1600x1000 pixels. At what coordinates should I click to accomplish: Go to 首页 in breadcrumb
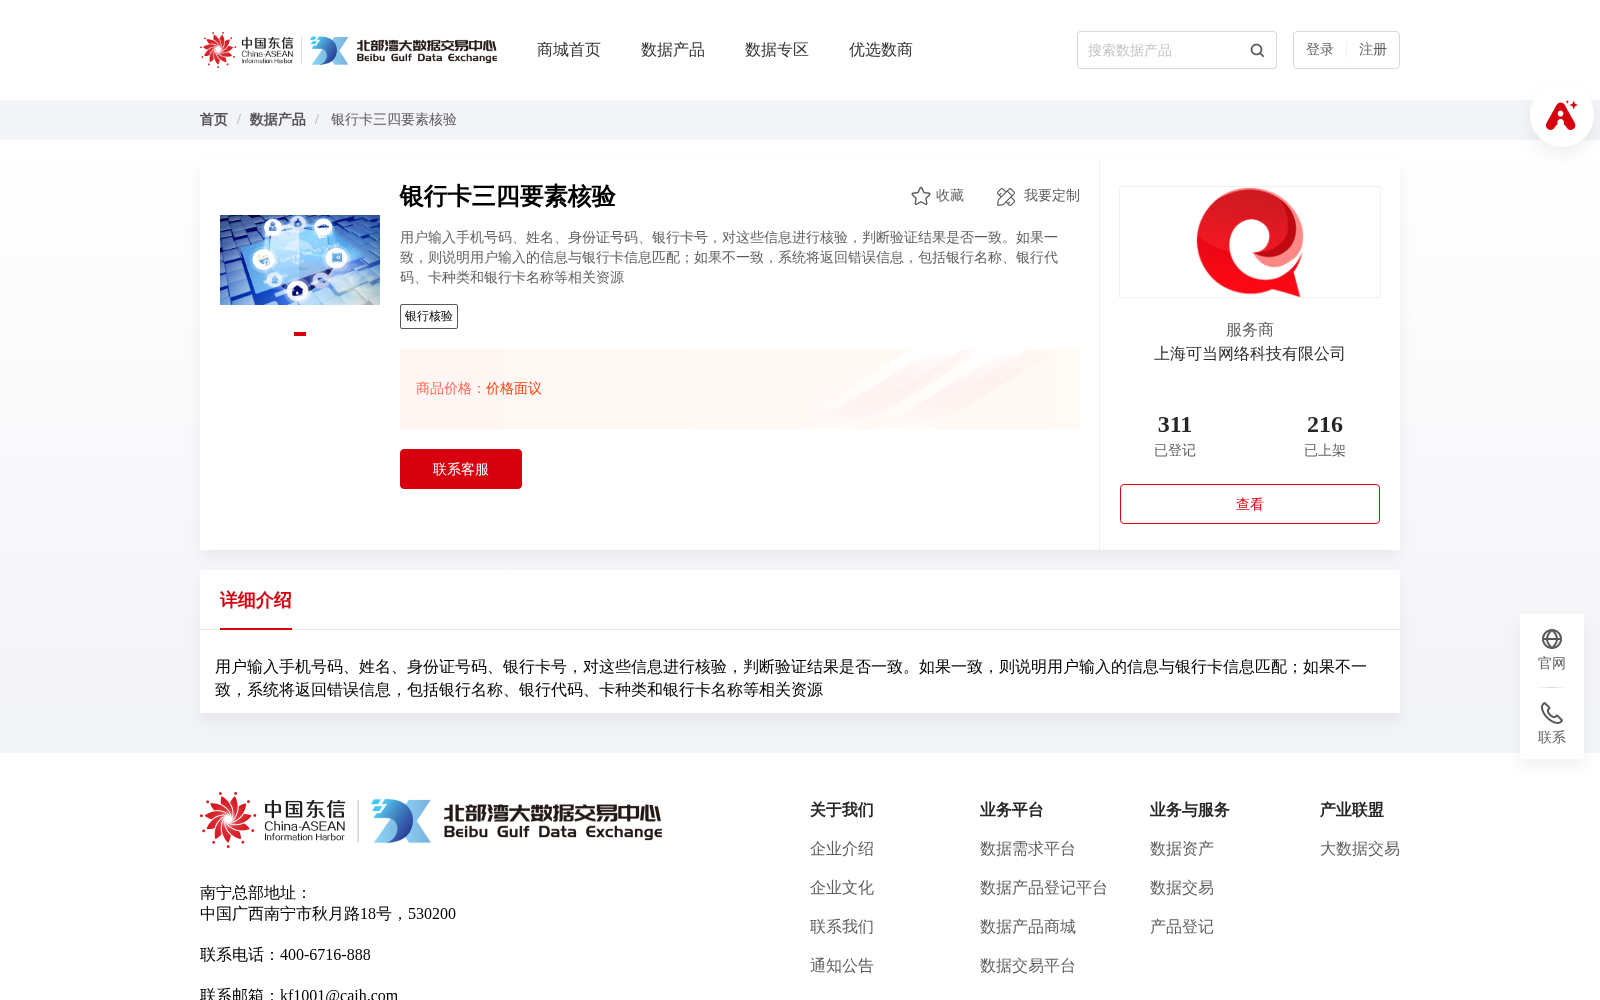pyautogui.click(x=214, y=120)
